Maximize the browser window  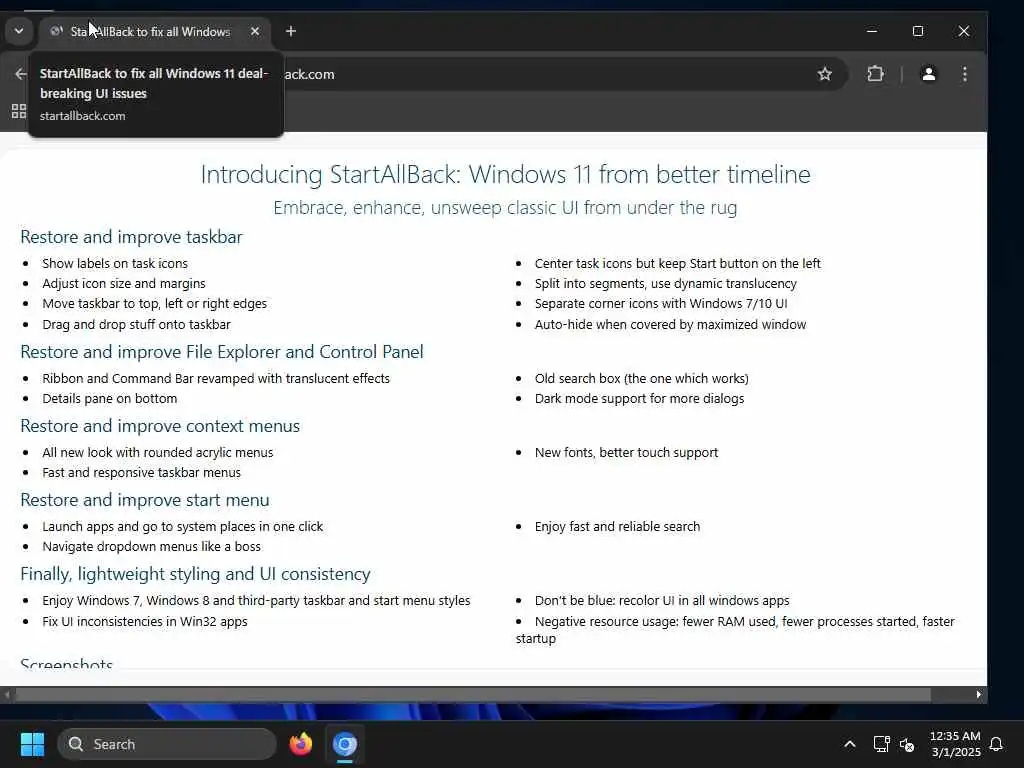[918, 31]
